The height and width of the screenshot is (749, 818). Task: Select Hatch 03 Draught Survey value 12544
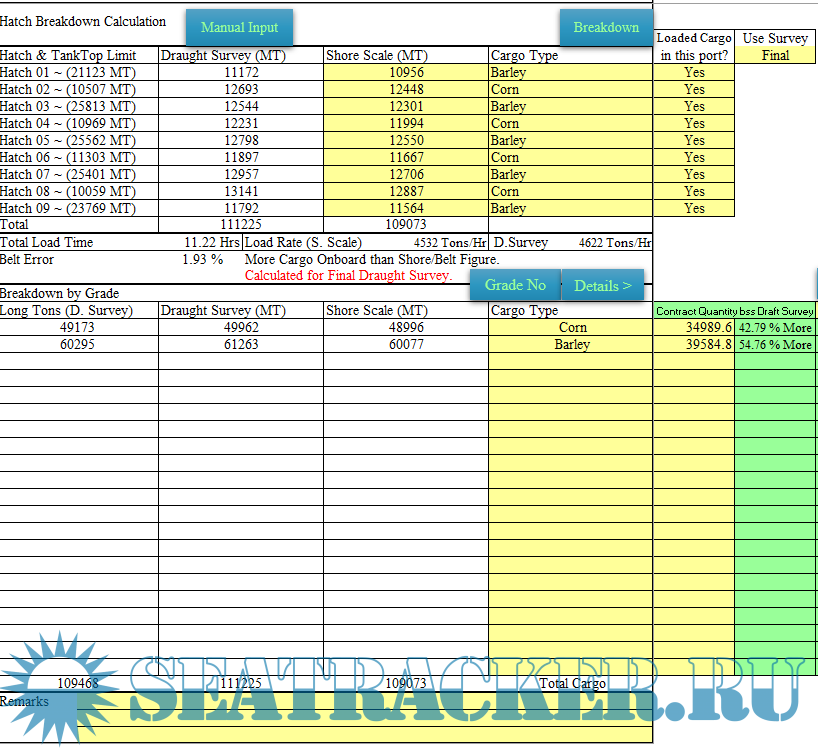coord(241,107)
